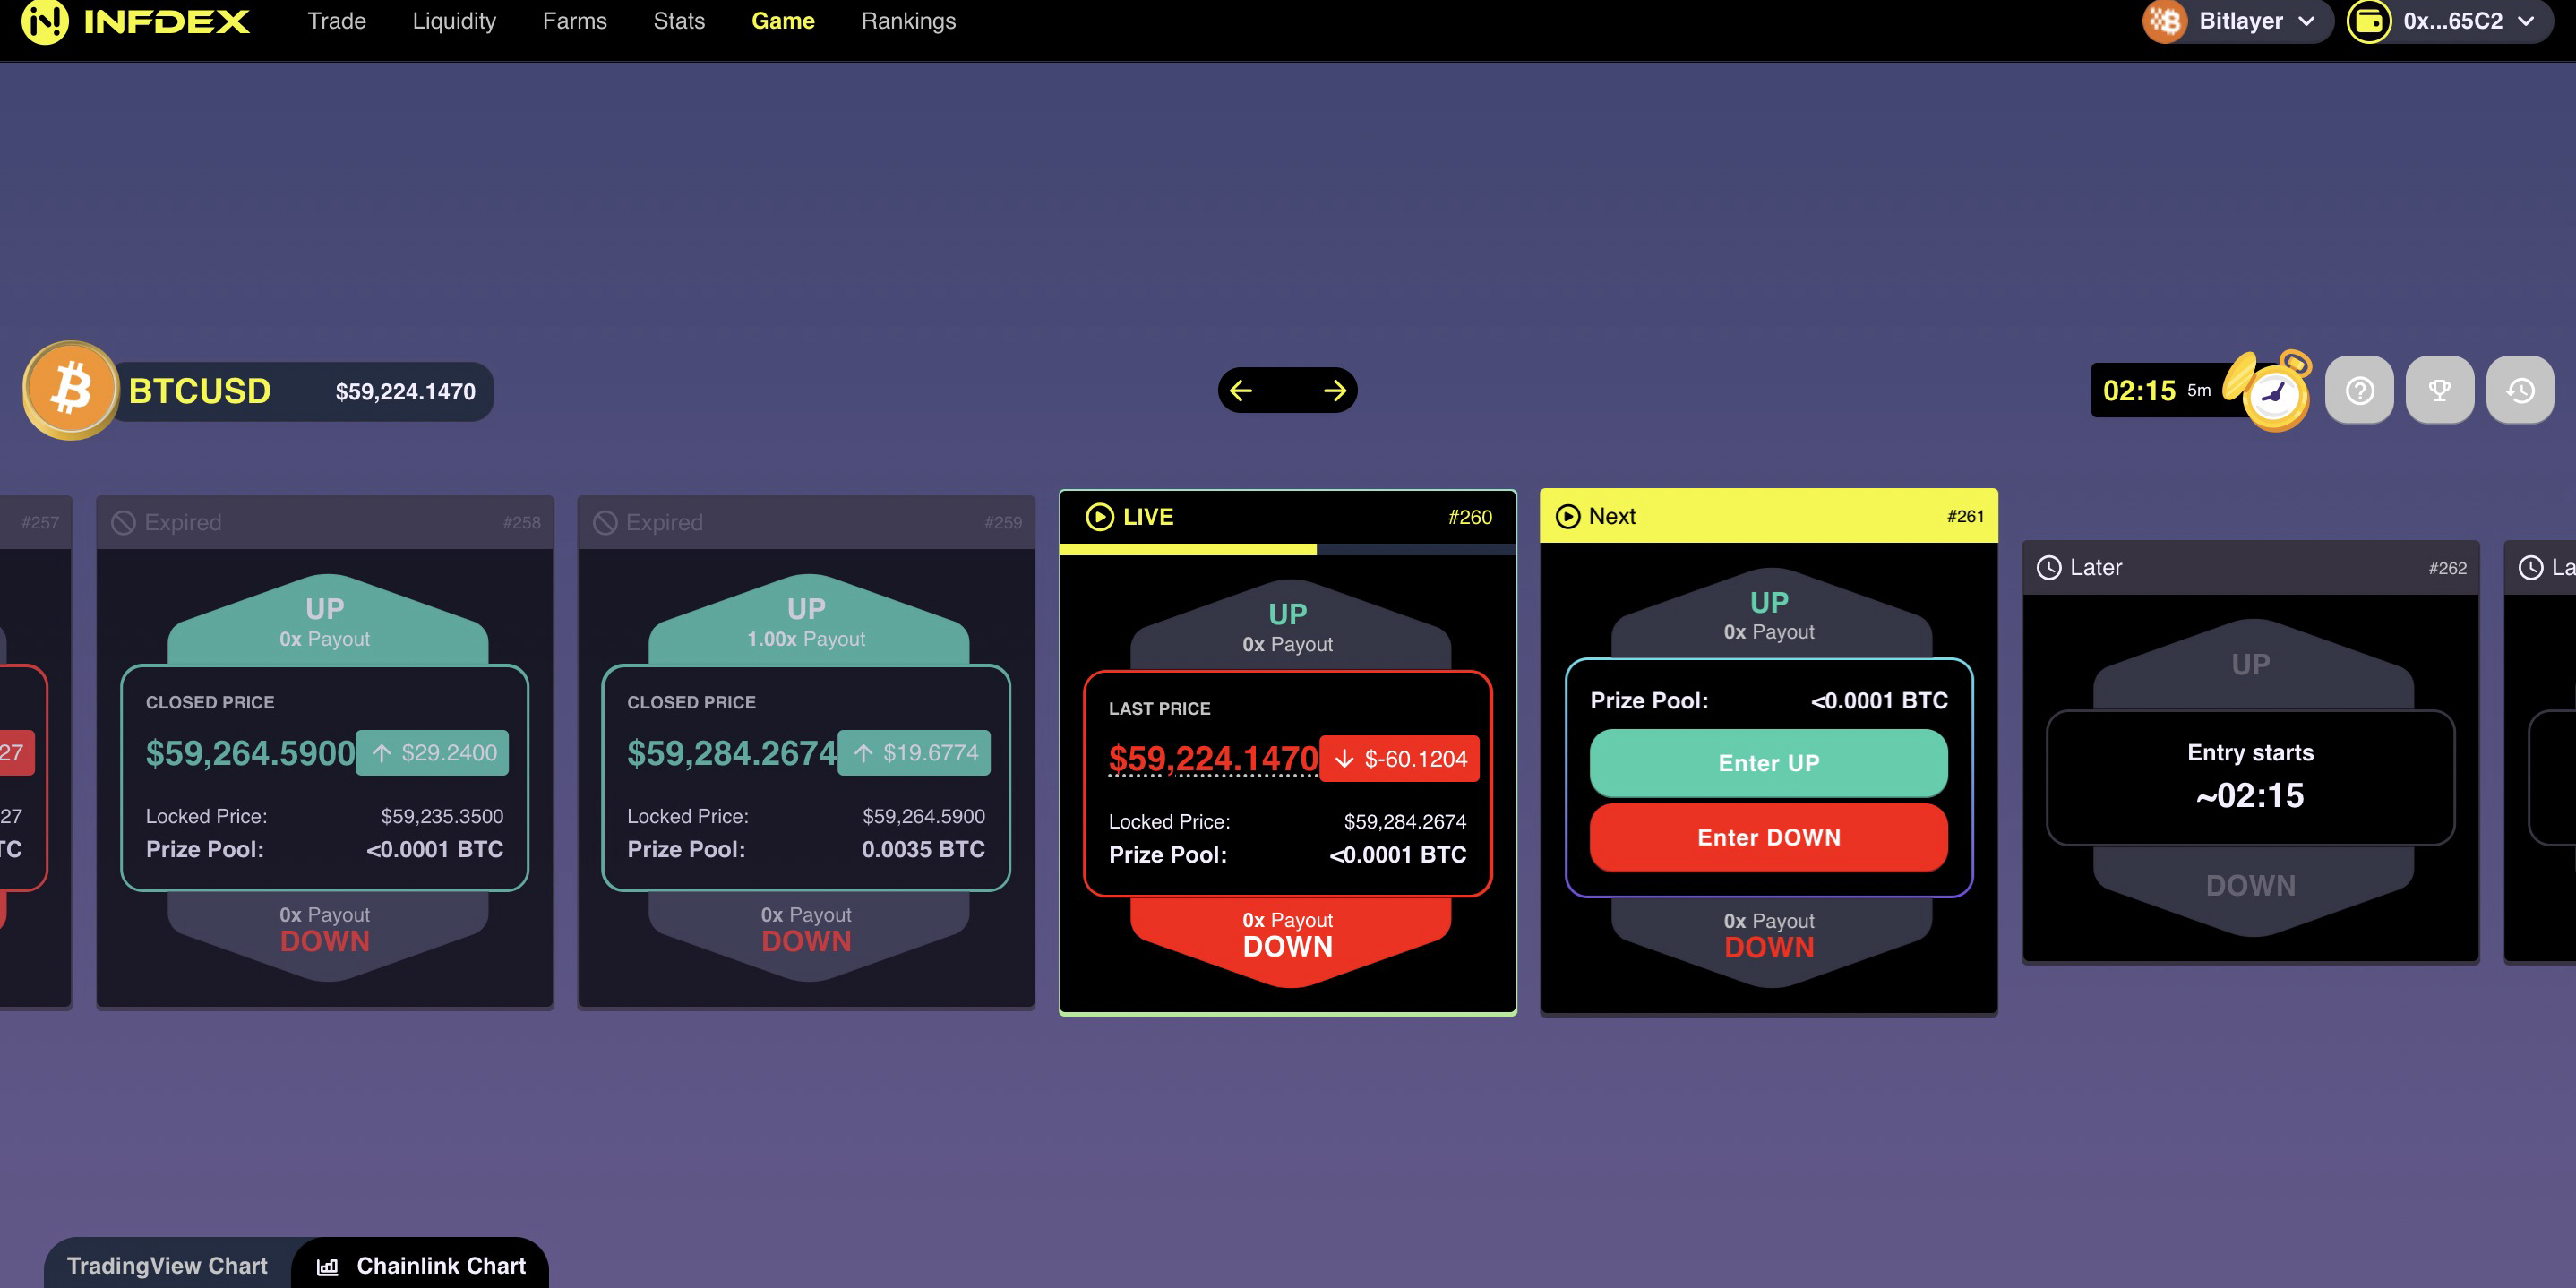
Task: Click the 0.0035 BTC prize pool value
Action: pyautogui.click(x=923, y=849)
